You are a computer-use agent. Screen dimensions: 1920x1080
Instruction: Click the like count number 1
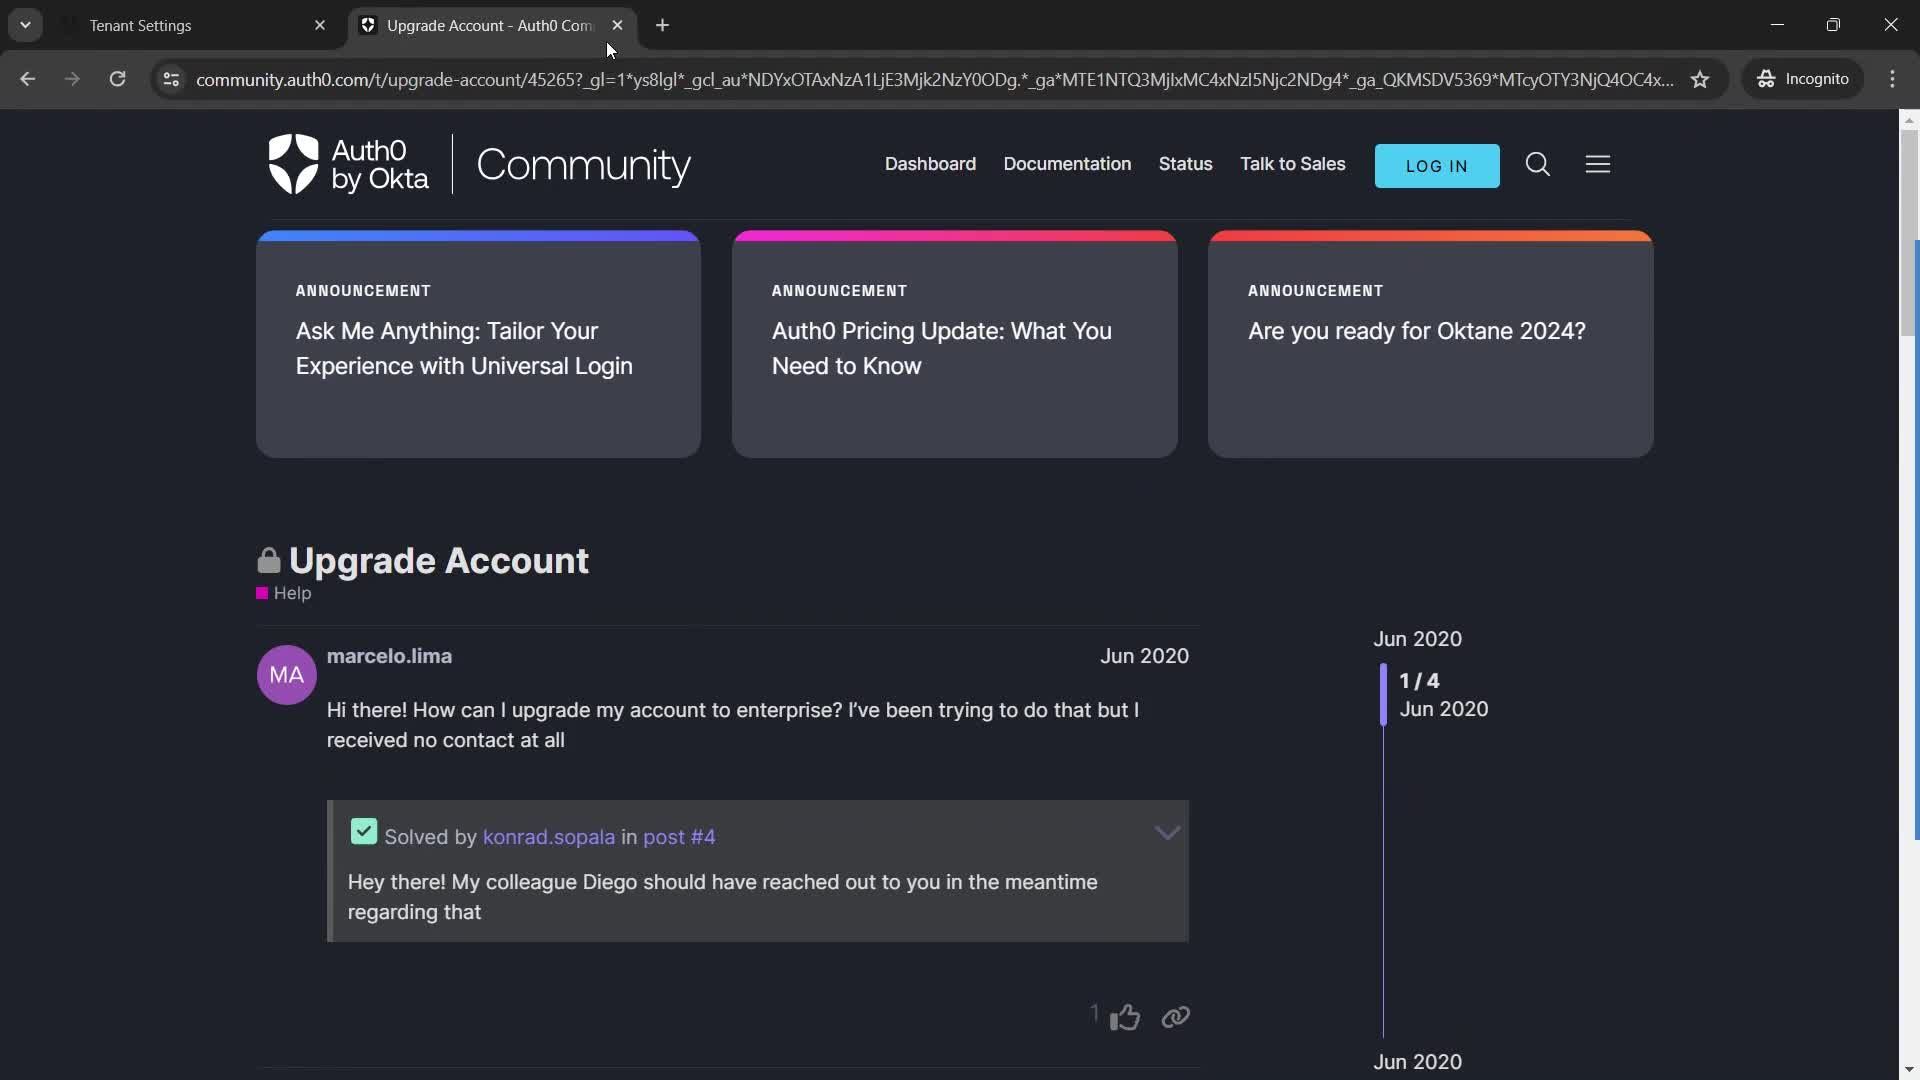[x=1094, y=1014]
